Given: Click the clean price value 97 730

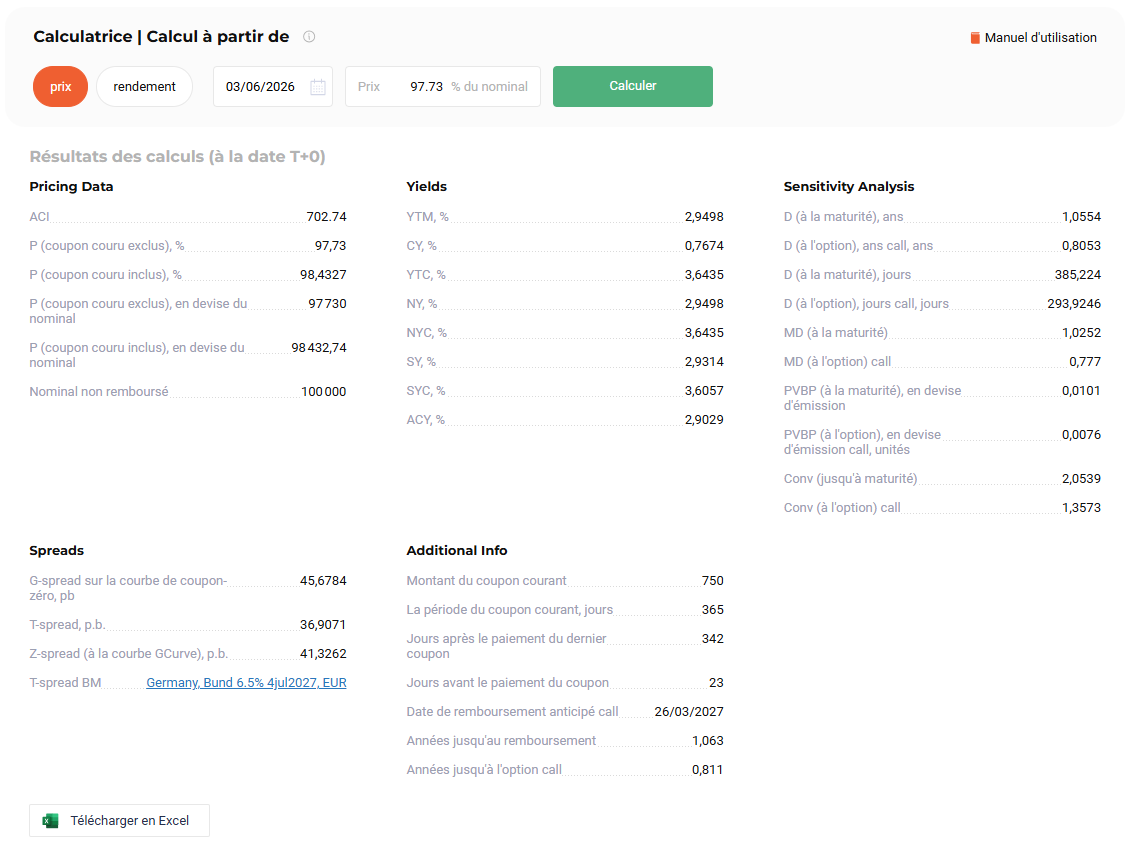Looking at the screenshot, I should click(x=327, y=304).
